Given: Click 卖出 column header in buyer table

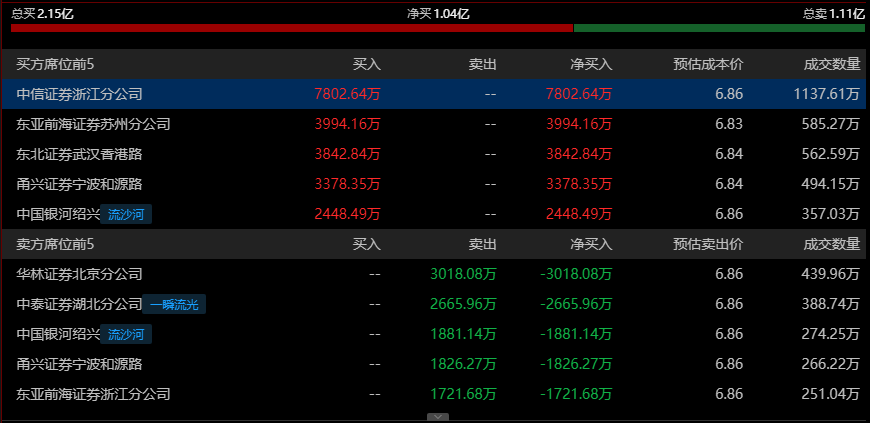Looking at the screenshot, I should coord(482,64).
